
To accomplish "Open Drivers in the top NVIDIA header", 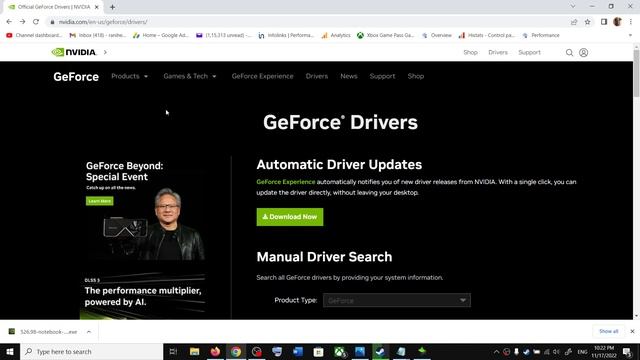I will click(x=498, y=53).
